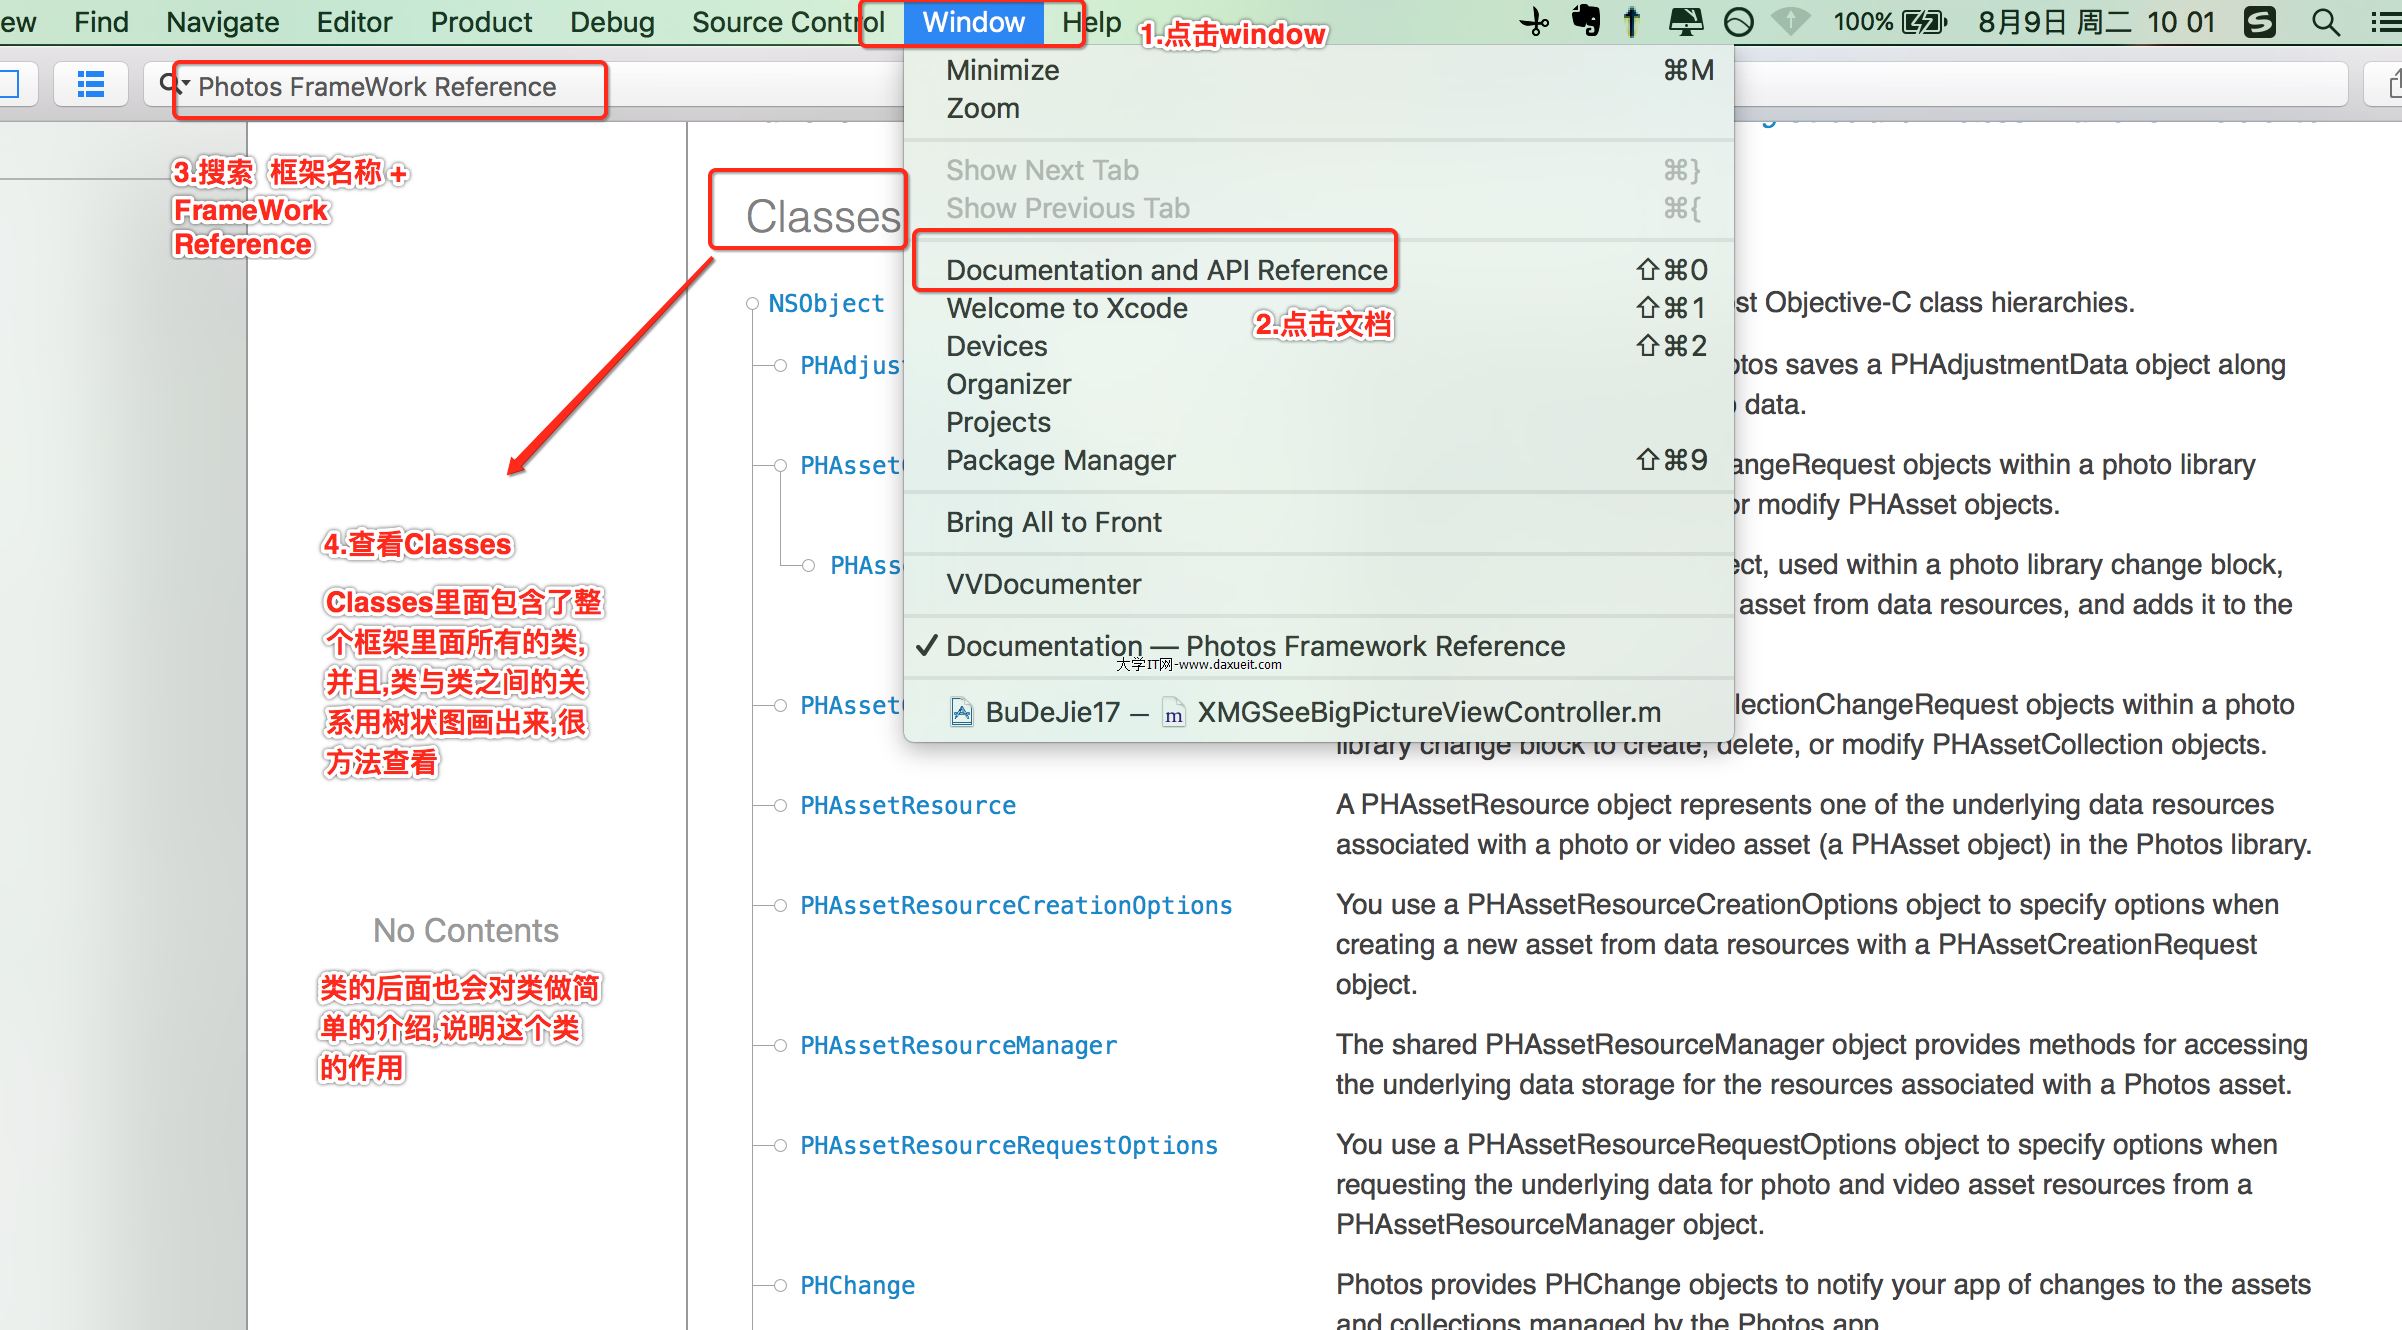
Task: Open the search options dropdown arrow
Action: click(x=186, y=83)
